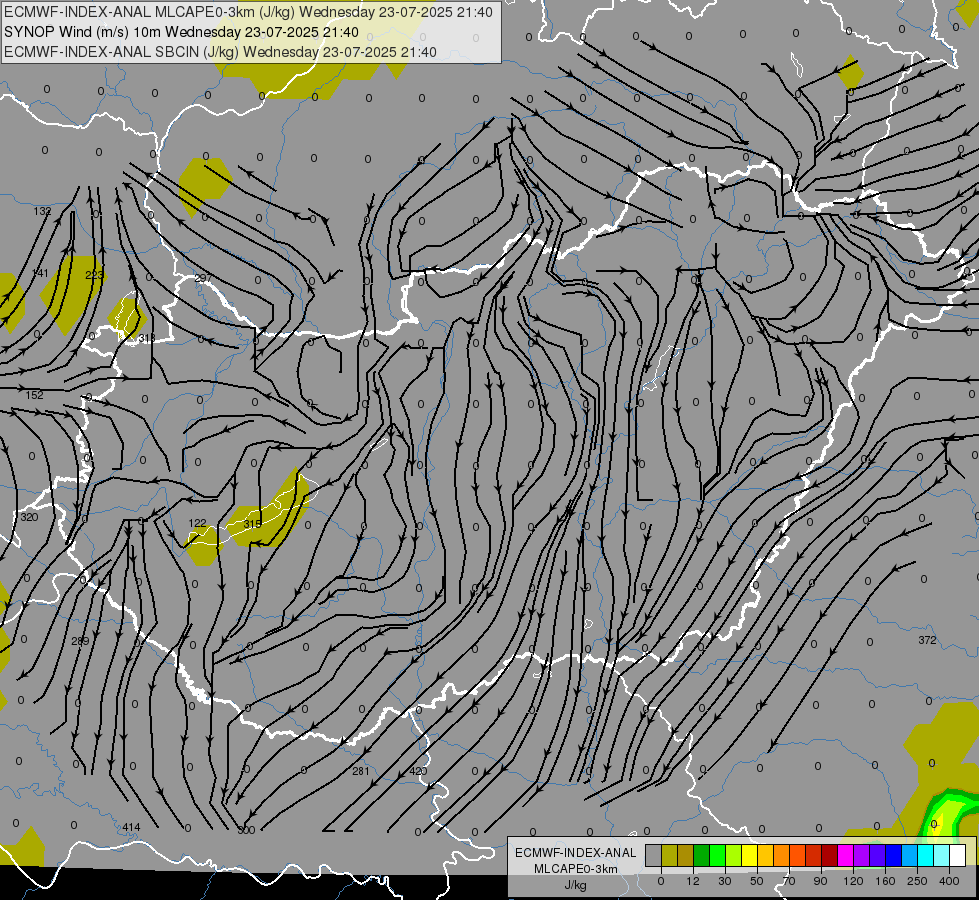Select the olive swatch in the legend
The width and height of the screenshot is (979, 900).
coord(669,855)
